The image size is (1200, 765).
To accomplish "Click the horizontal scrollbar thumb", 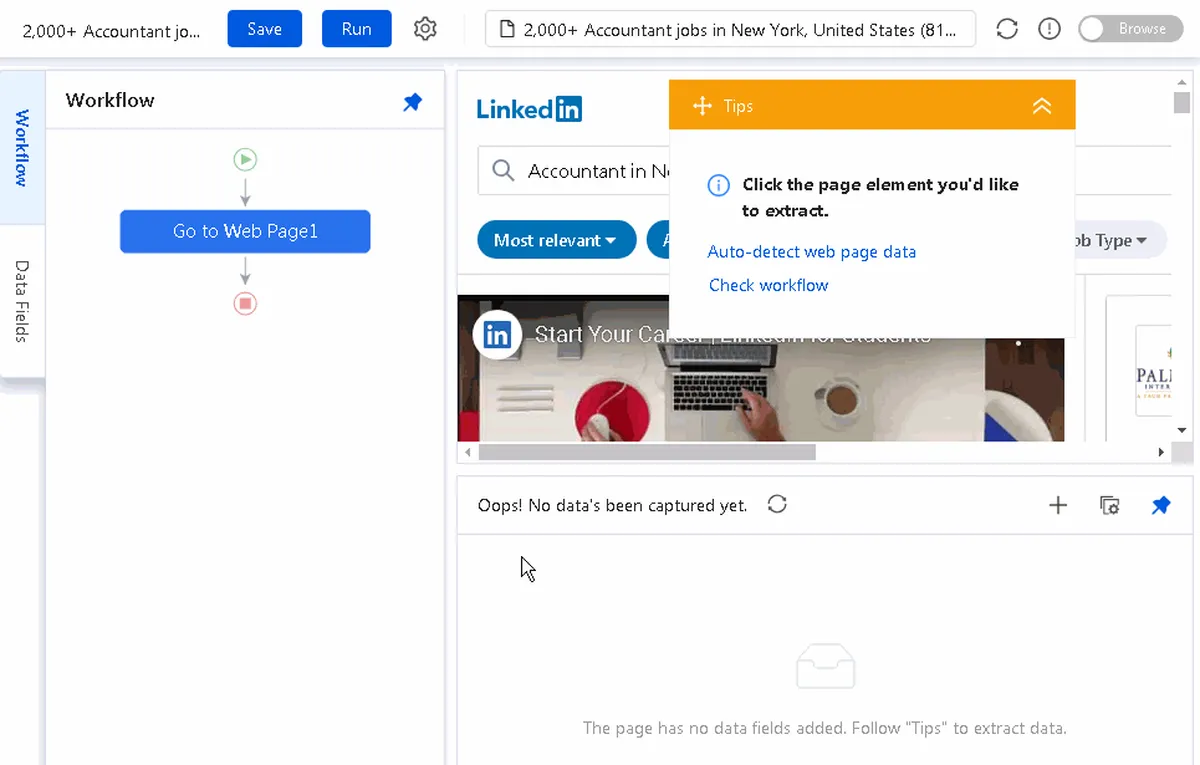I will (647, 452).
